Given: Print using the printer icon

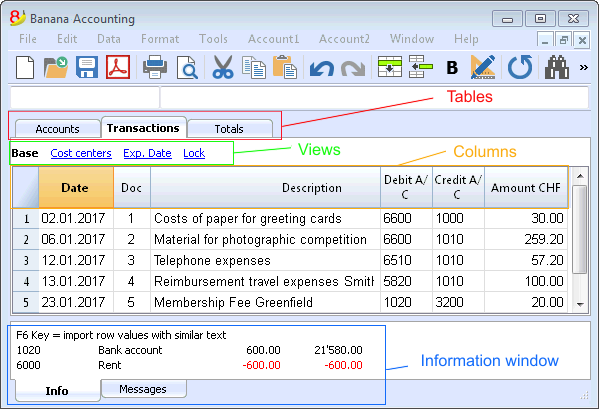Looking at the screenshot, I should click(155, 68).
